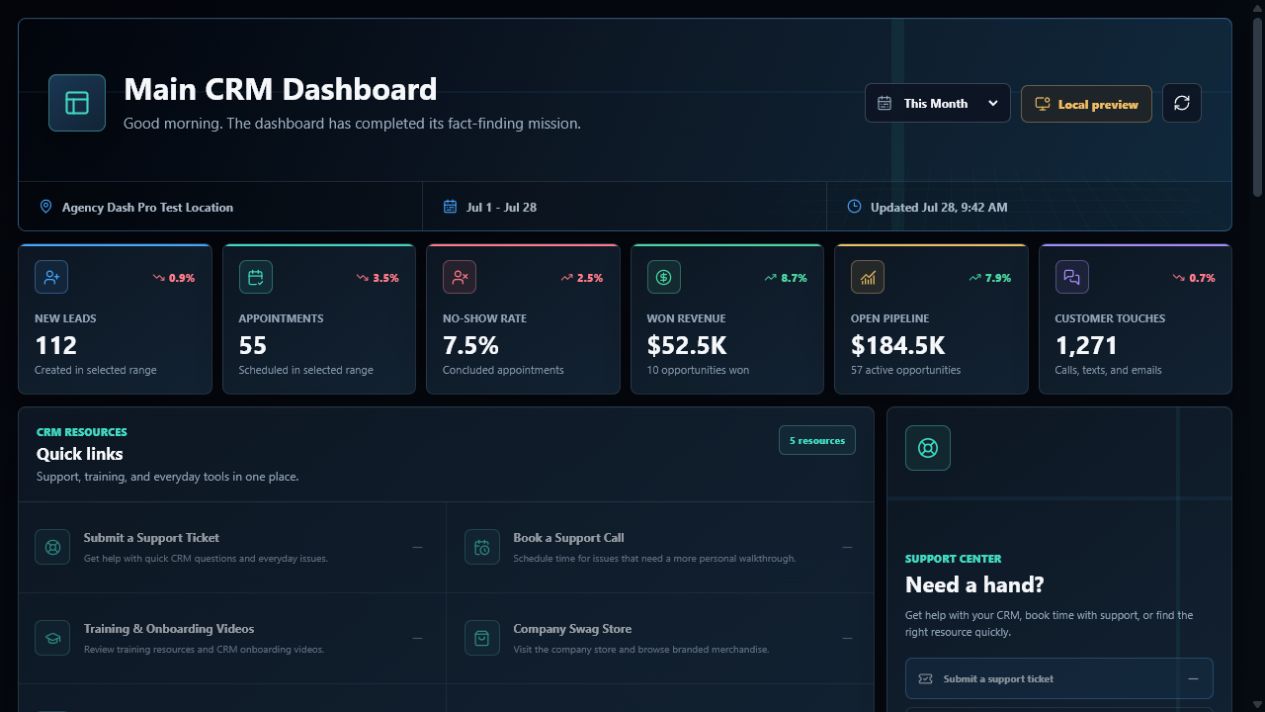Click the calendar icon beside Jul 1 - Jul 28
Viewport: 1265px width, 712px height.
450,206
